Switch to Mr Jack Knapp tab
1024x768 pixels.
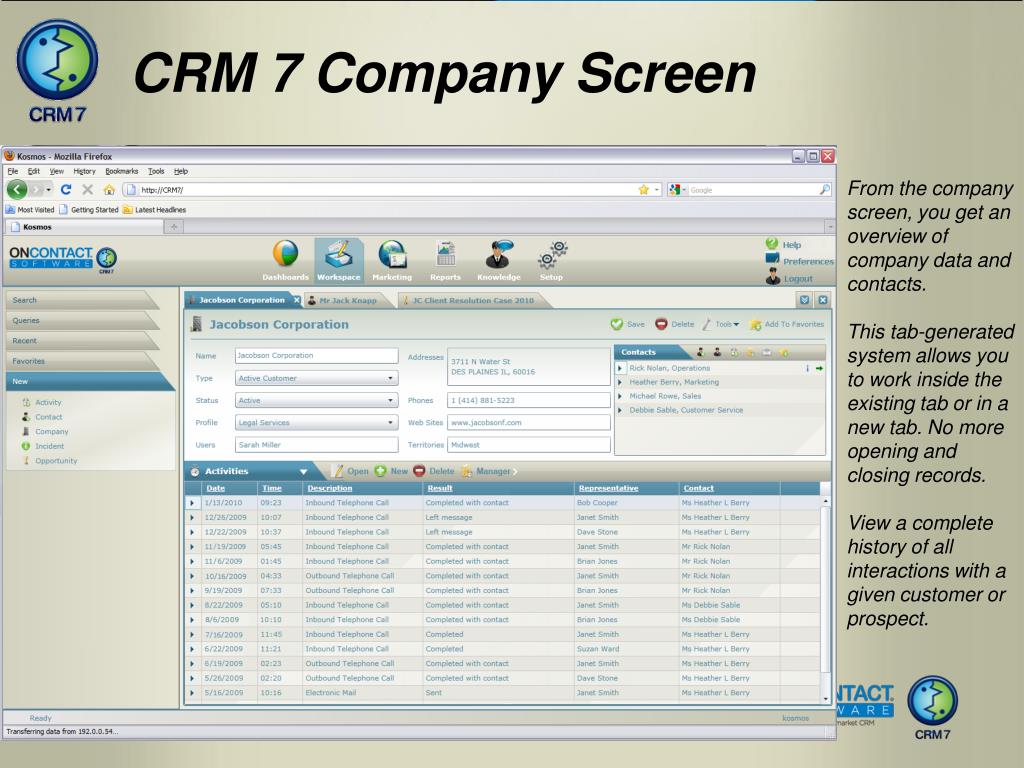(347, 300)
